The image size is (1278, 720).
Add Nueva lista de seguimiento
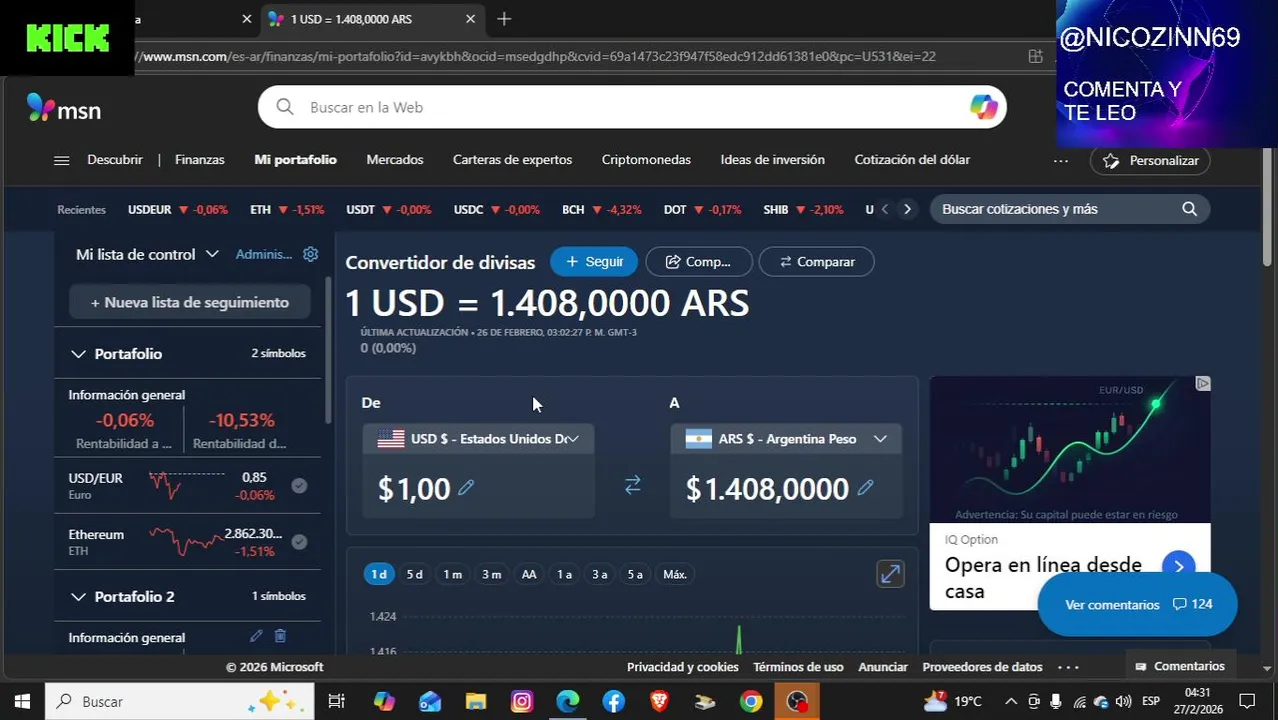pyautogui.click(x=190, y=302)
